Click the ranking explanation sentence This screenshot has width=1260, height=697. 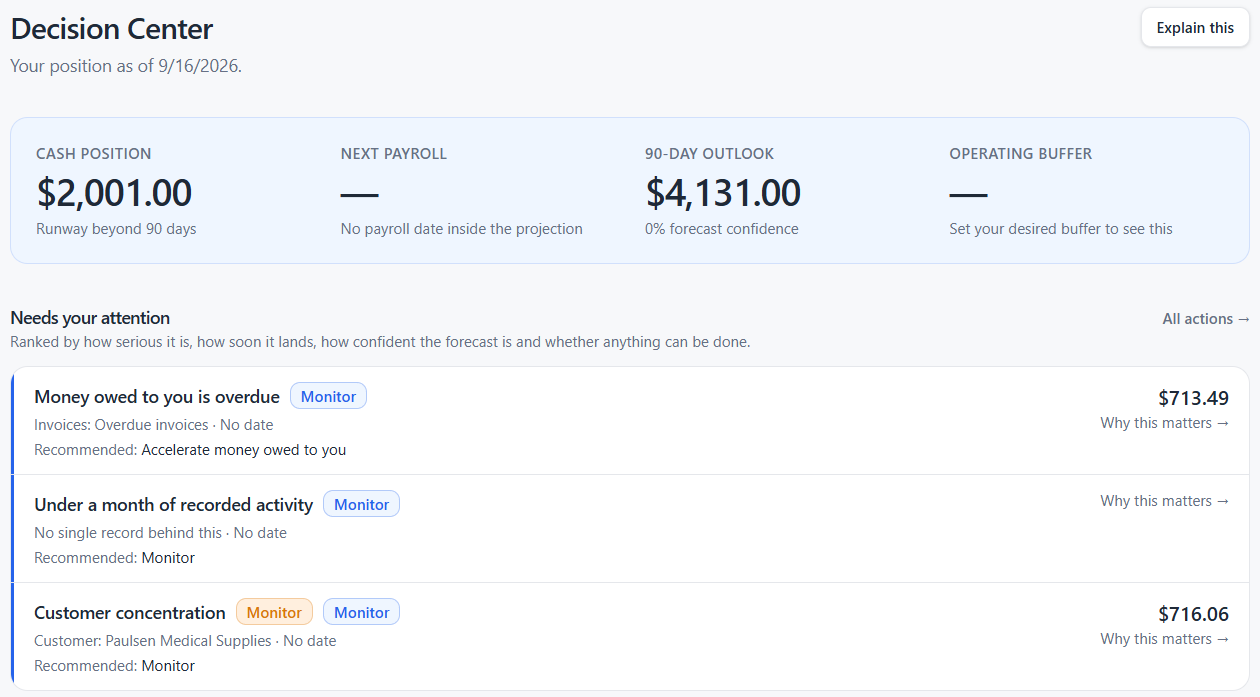(x=380, y=342)
